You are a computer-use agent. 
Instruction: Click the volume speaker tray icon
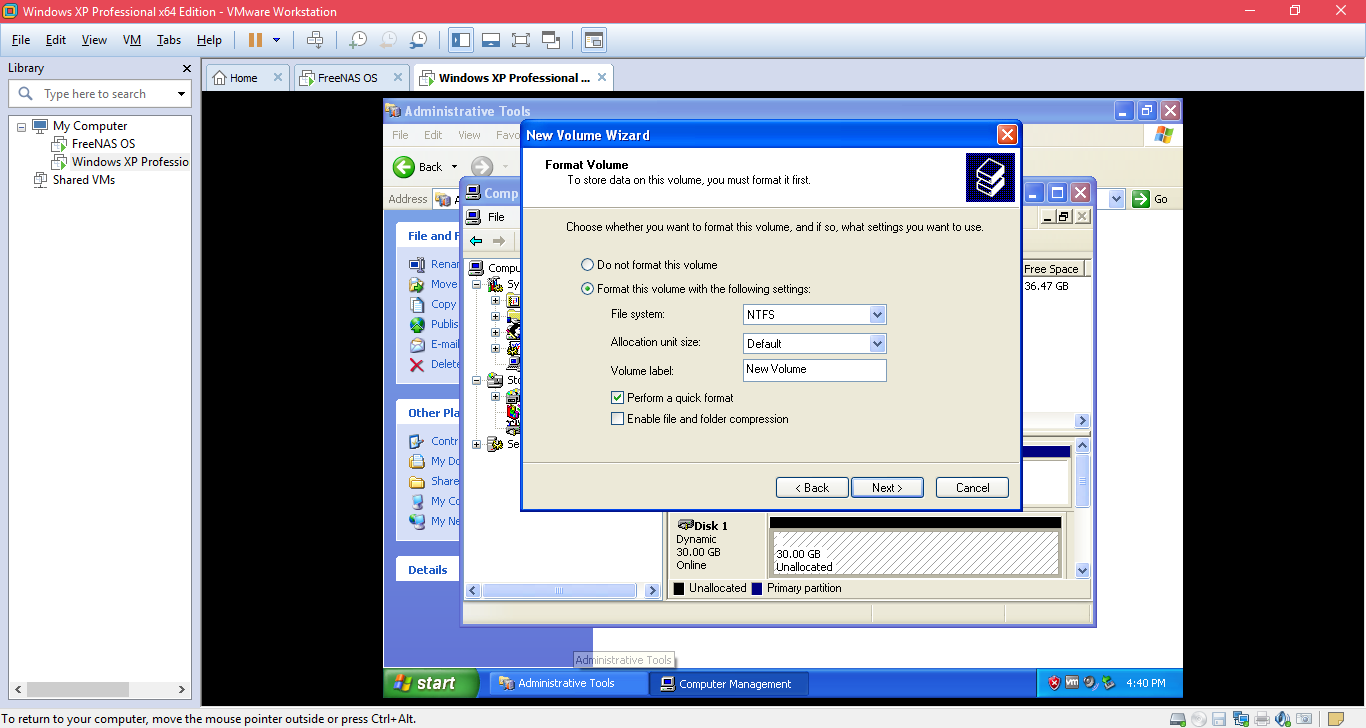(x=1090, y=683)
